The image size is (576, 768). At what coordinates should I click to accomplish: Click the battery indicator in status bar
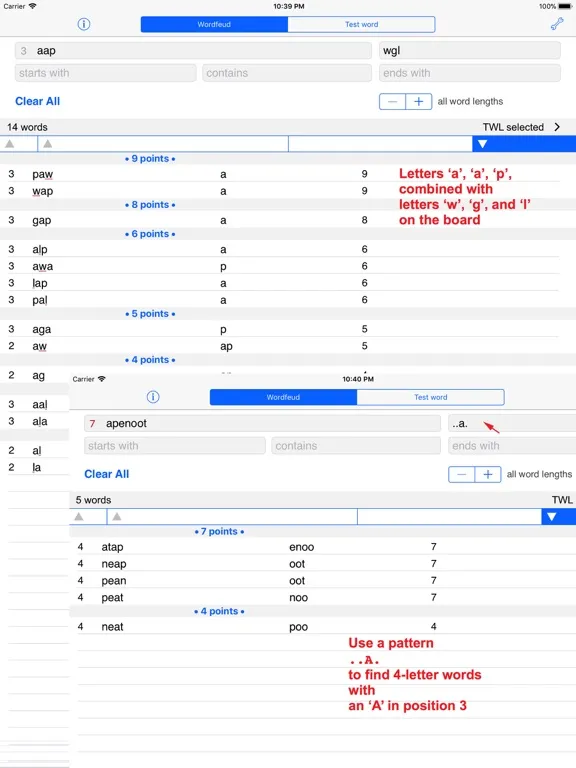(565, 6)
